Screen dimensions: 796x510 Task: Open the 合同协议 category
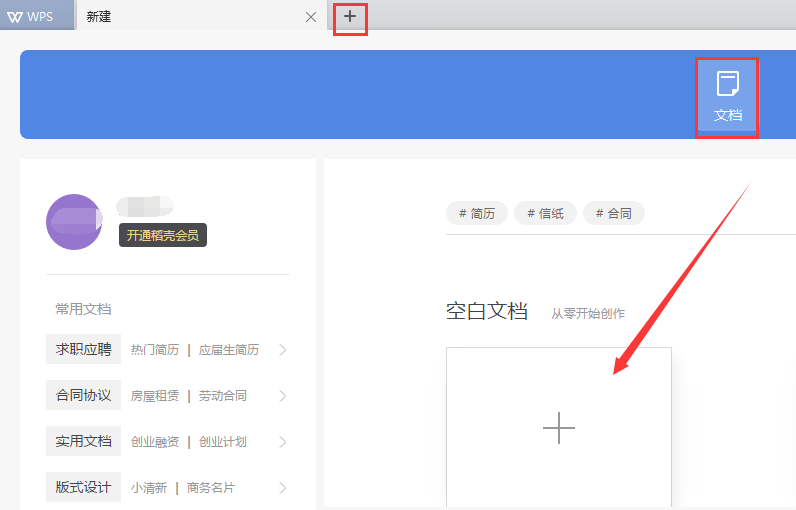[83, 395]
